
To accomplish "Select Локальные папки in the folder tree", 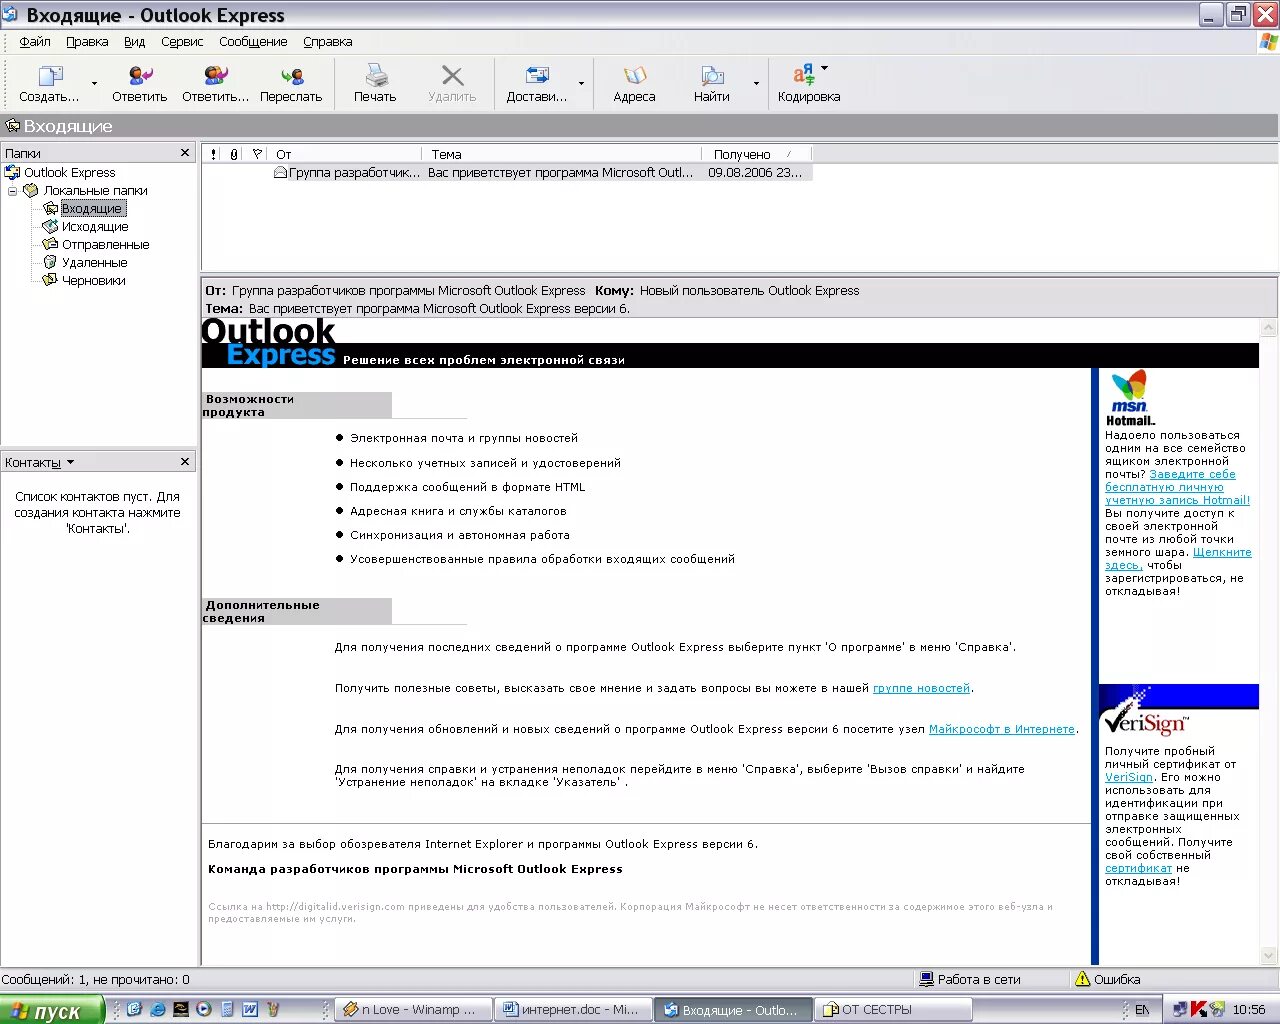I will [x=95, y=190].
